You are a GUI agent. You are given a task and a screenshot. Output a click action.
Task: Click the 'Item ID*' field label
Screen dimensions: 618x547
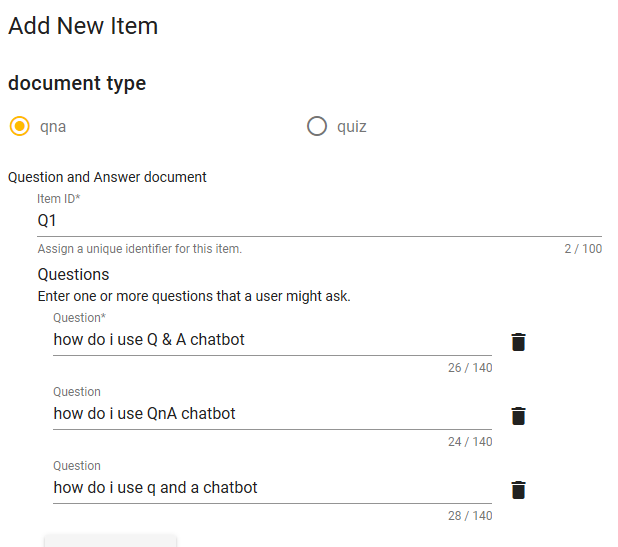(59, 199)
